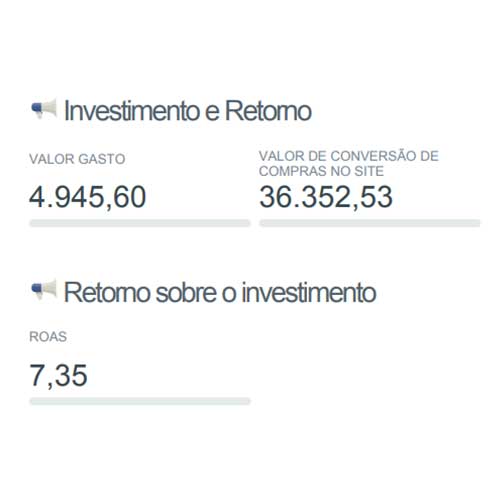Click the word Investimento in first heading
Screen dimensions: 500x500
132,111
